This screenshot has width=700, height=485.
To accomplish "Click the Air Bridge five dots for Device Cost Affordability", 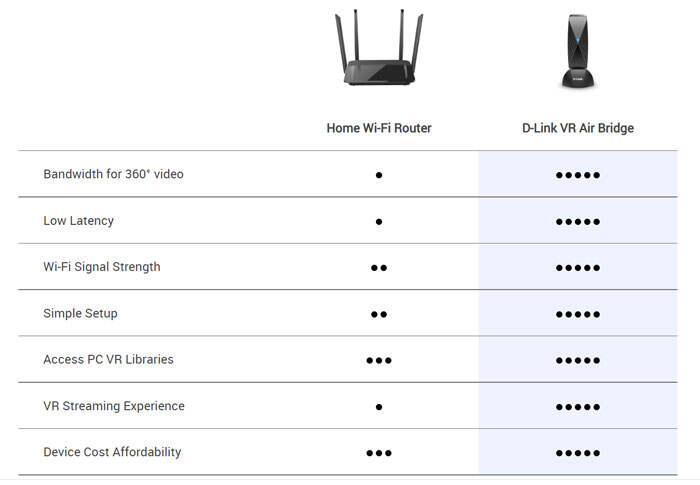I will (x=578, y=453).
